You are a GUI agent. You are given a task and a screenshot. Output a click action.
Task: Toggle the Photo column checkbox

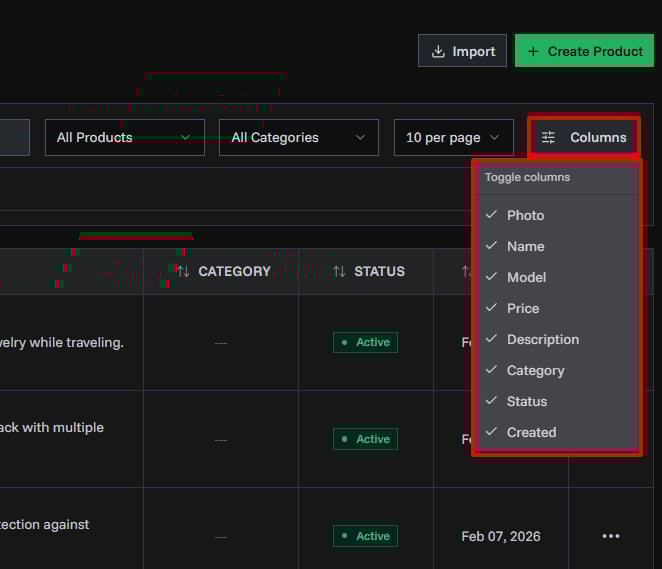[x=557, y=215]
